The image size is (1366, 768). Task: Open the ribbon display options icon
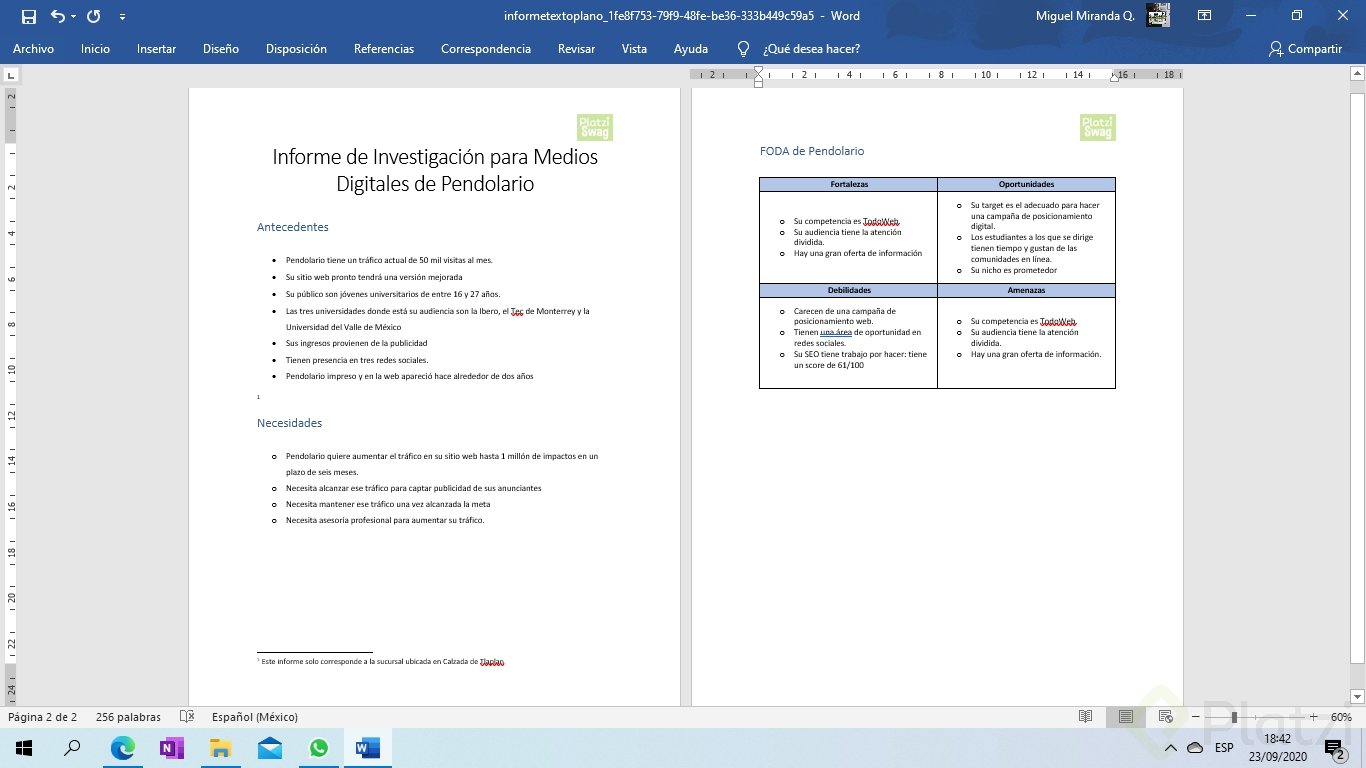click(1205, 16)
